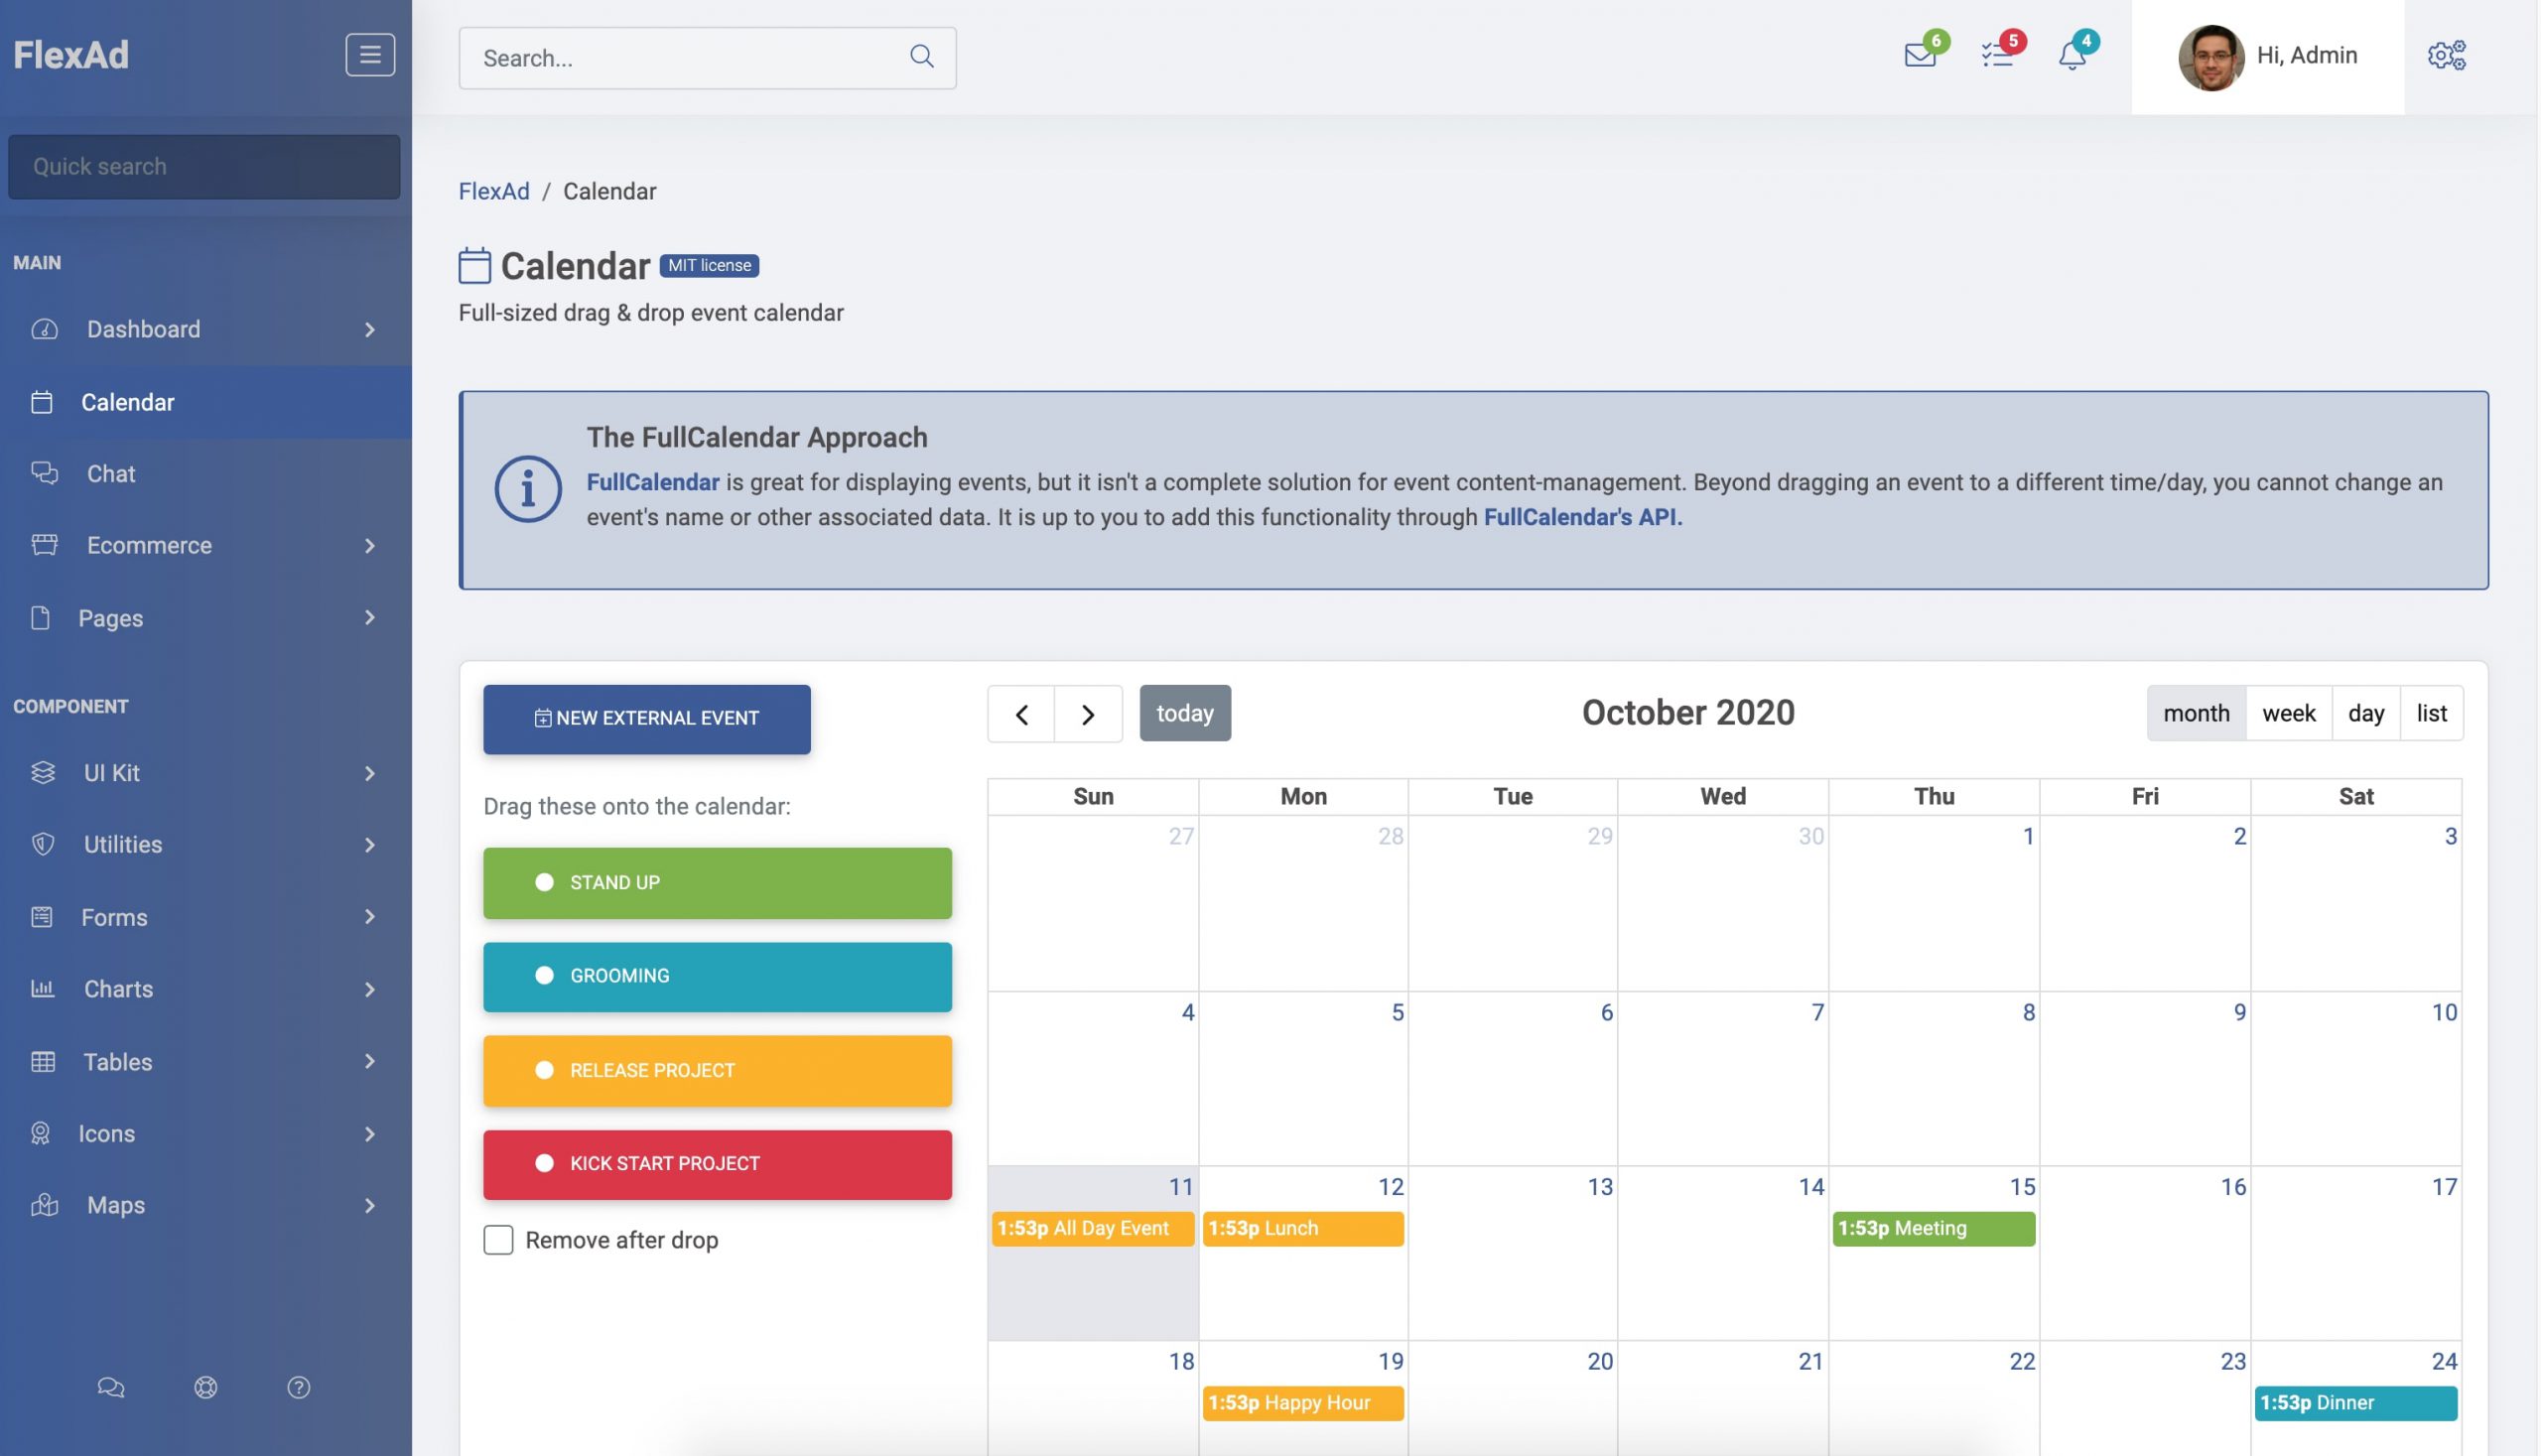The height and width of the screenshot is (1456, 2541).
Task: Switch to the day view tab
Action: pyautogui.click(x=2366, y=713)
